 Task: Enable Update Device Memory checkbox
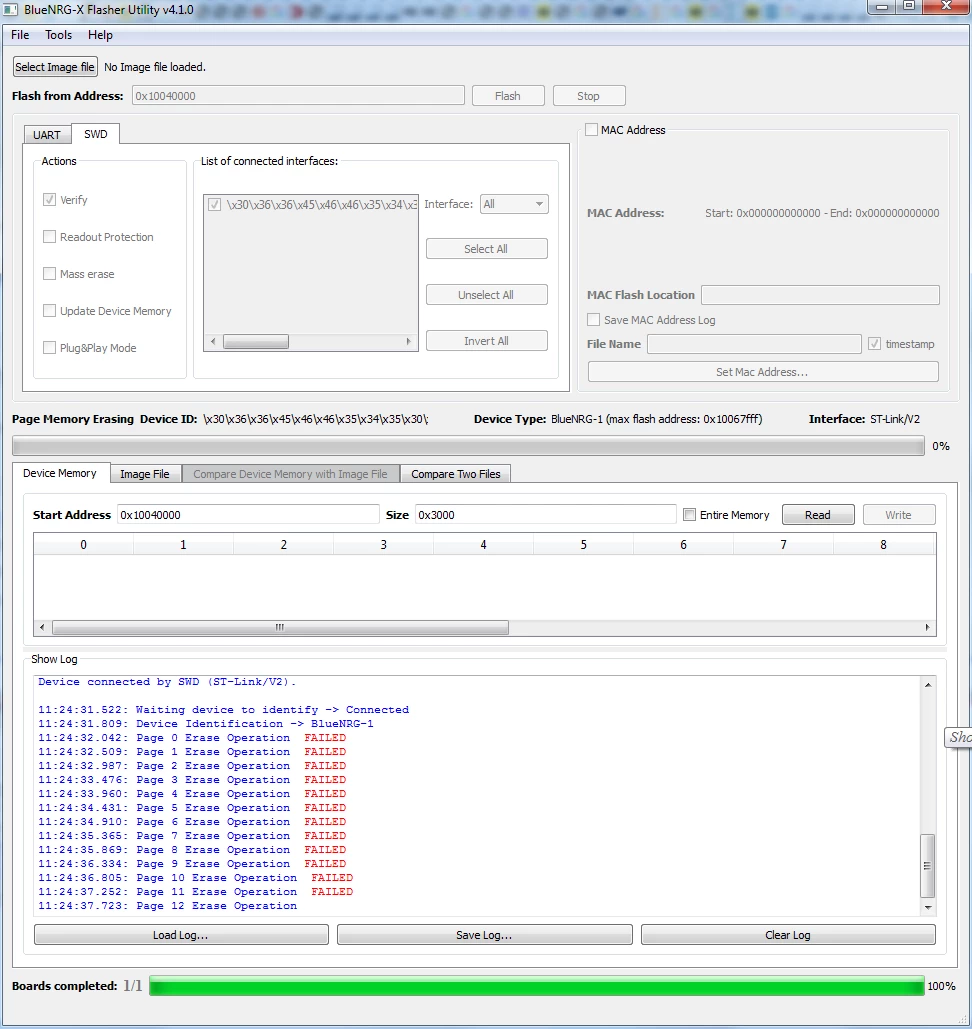(49, 311)
